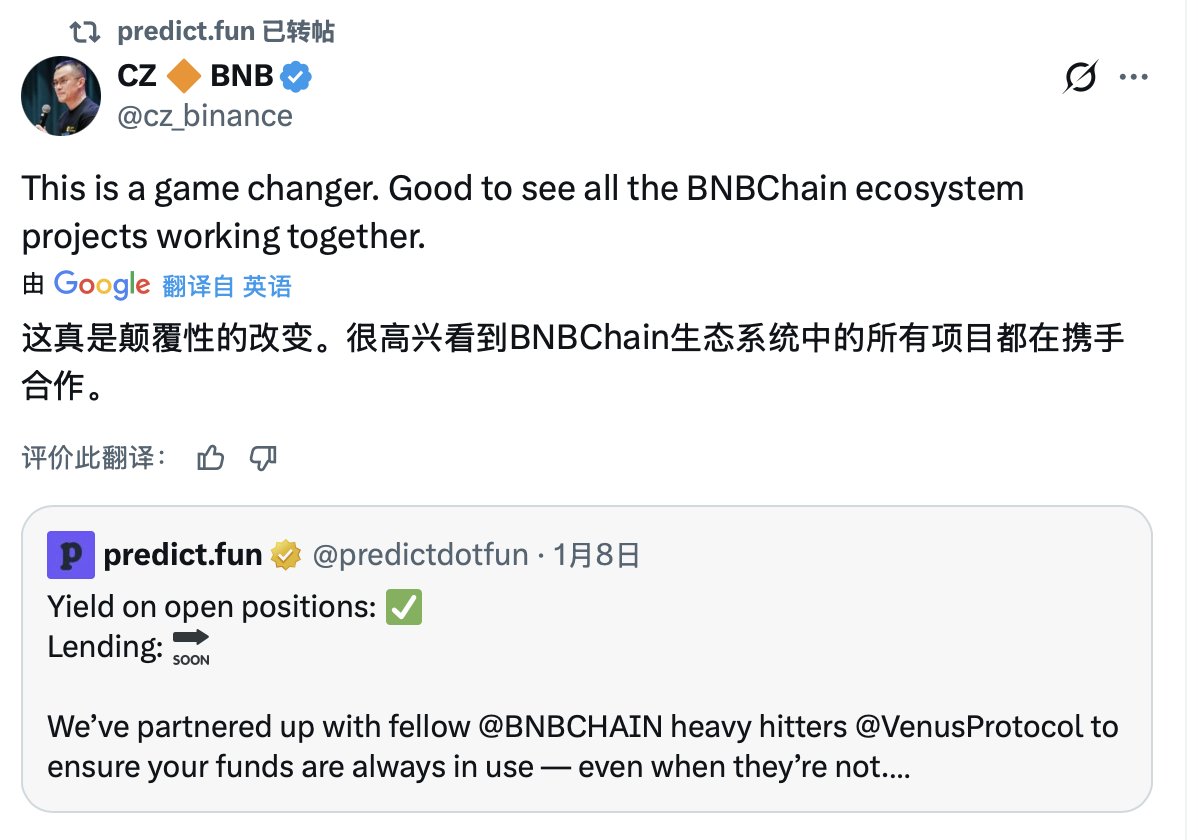Click the 翻译自 英语 translation link
Image resolution: width=1198 pixels, height=840 pixels.
tap(227, 287)
